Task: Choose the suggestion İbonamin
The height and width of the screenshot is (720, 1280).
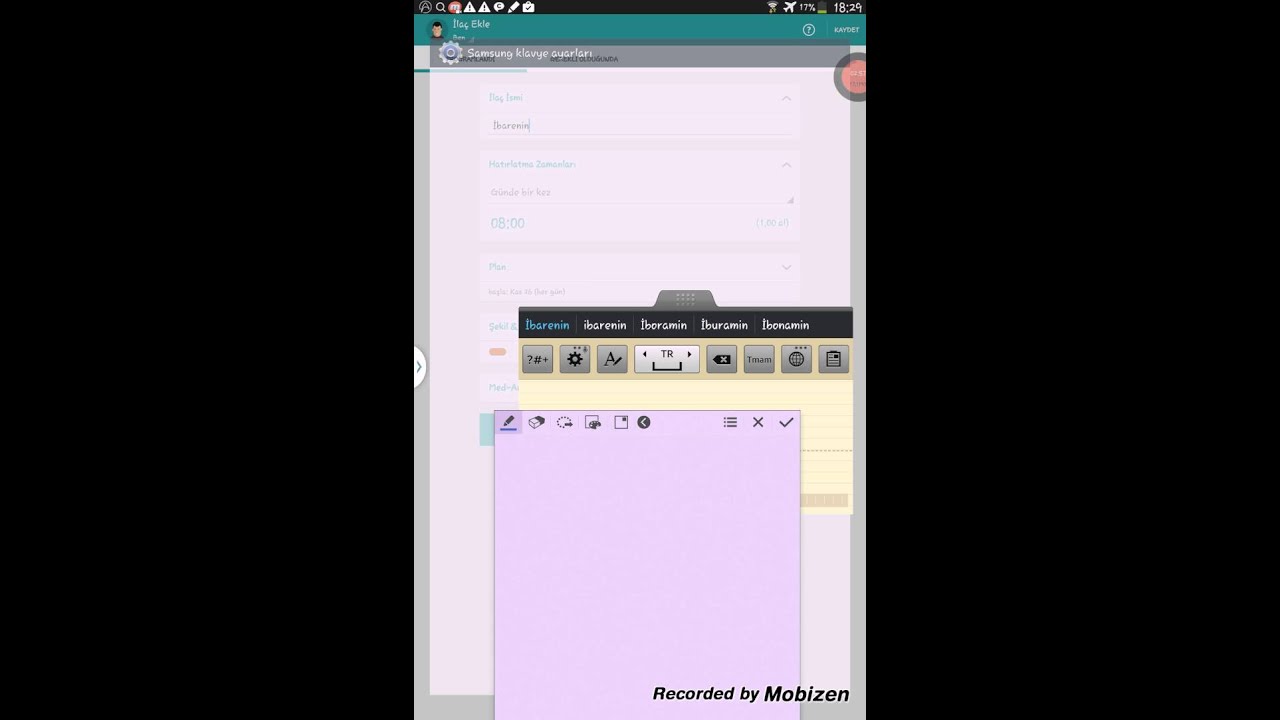Action: 785,325
